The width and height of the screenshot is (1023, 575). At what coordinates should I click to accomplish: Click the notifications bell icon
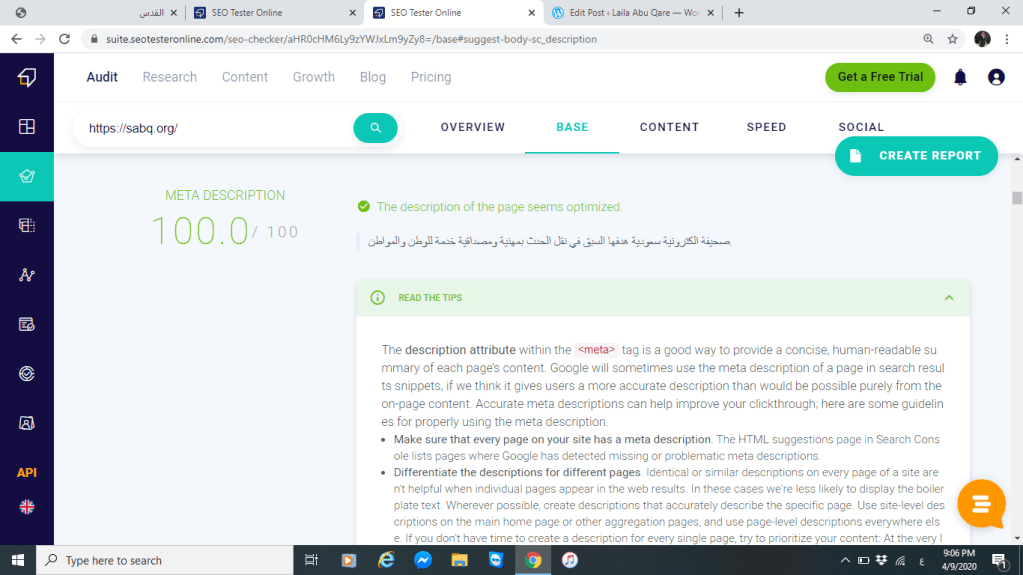click(x=960, y=77)
